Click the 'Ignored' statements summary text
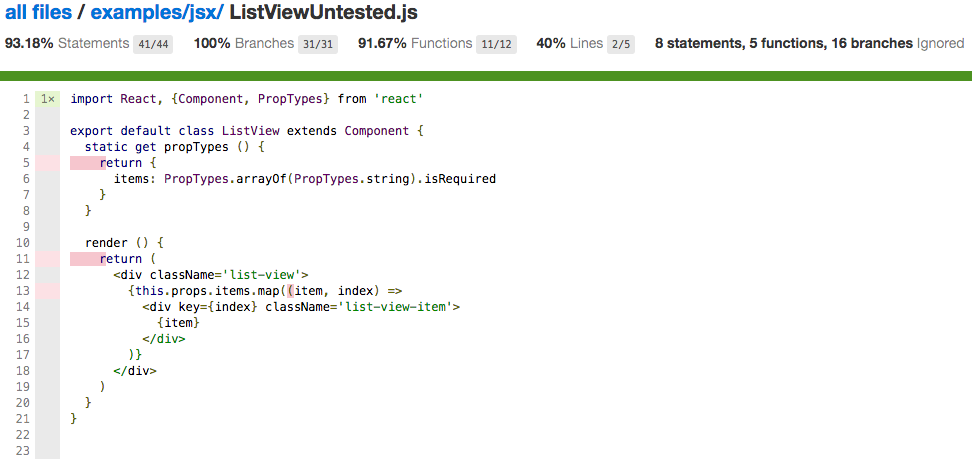The height and width of the screenshot is (467, 972). 940,43
